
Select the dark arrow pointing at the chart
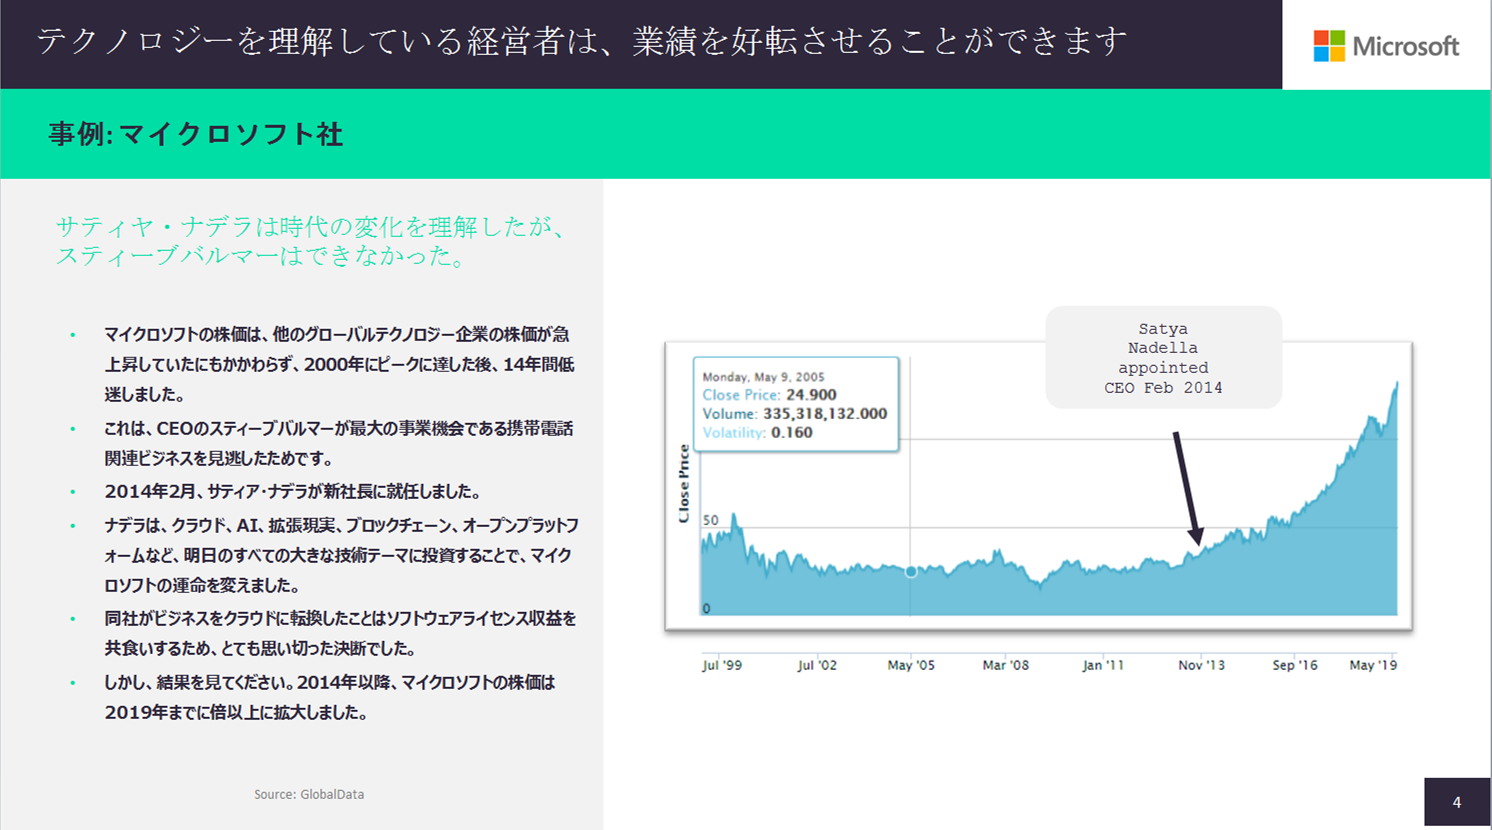pyautogui.click(x=1188, y=488)
